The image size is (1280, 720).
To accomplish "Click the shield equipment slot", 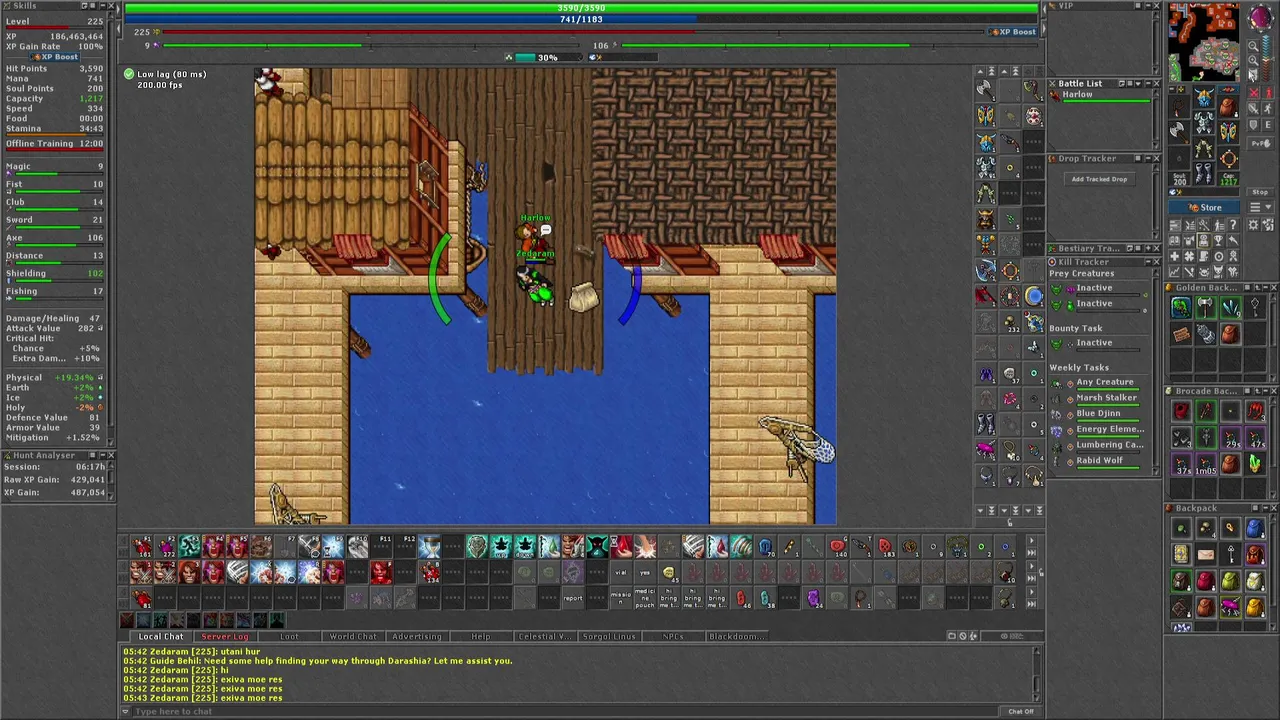I will 1229,132.
